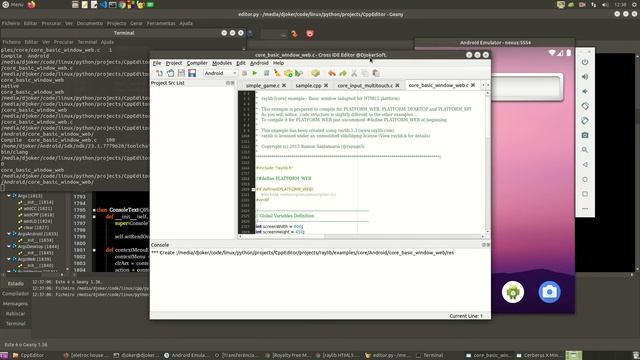Screen dimensions: 640x360
Task: Click the emulator Home circle icon
Action: coord(585,179)
